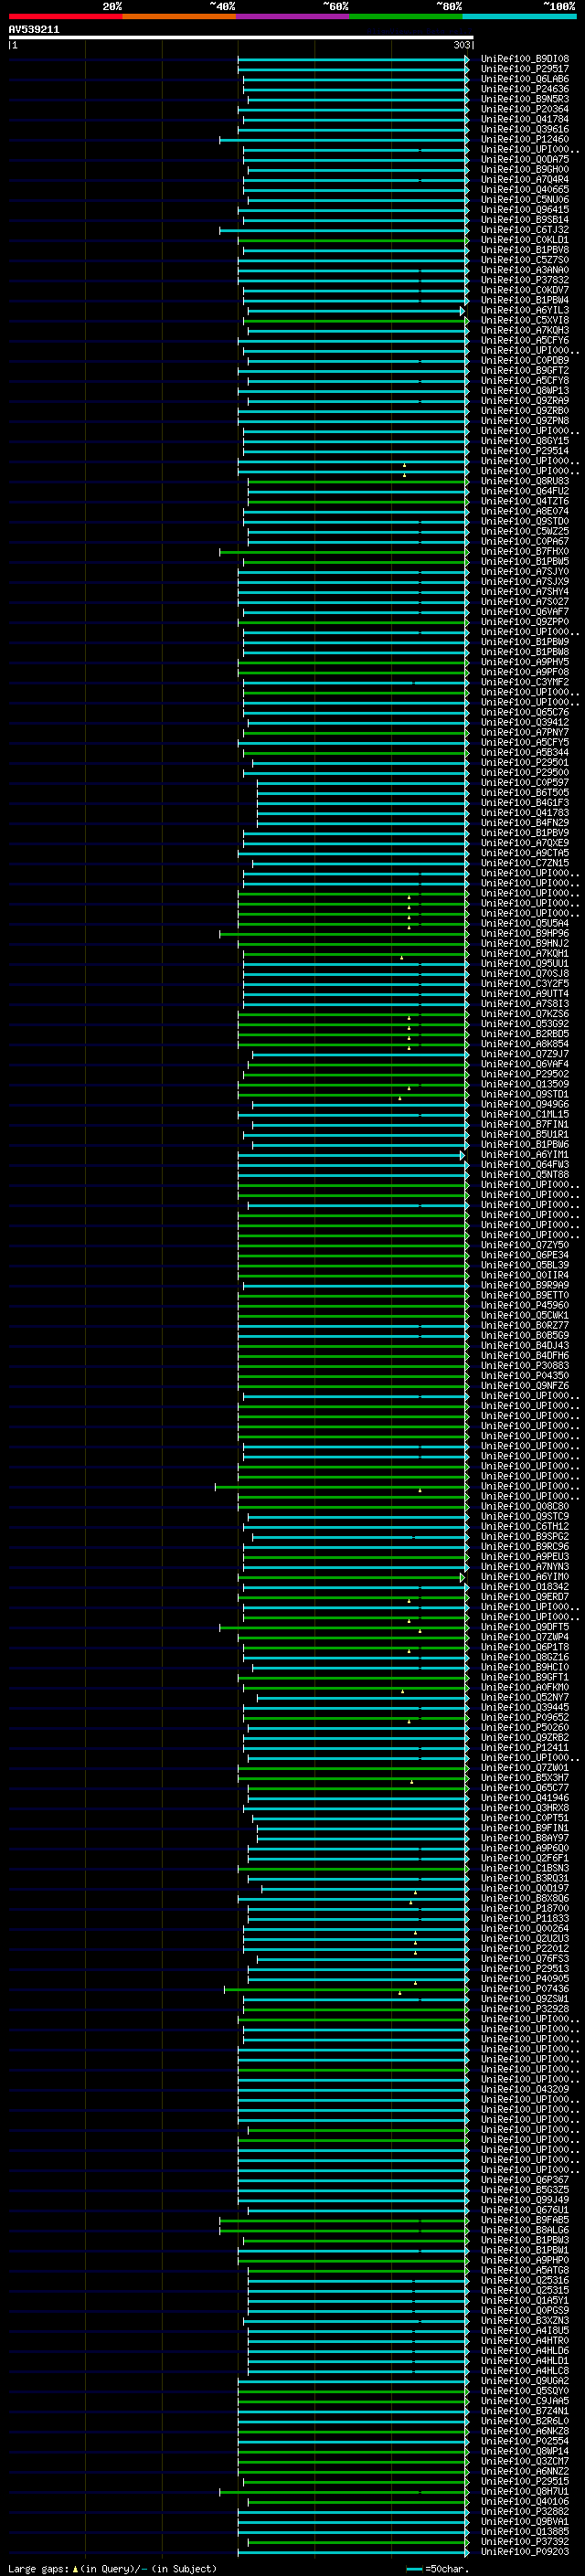Click the white query sequence bar
585x2576 pixels.
(241, 38)
